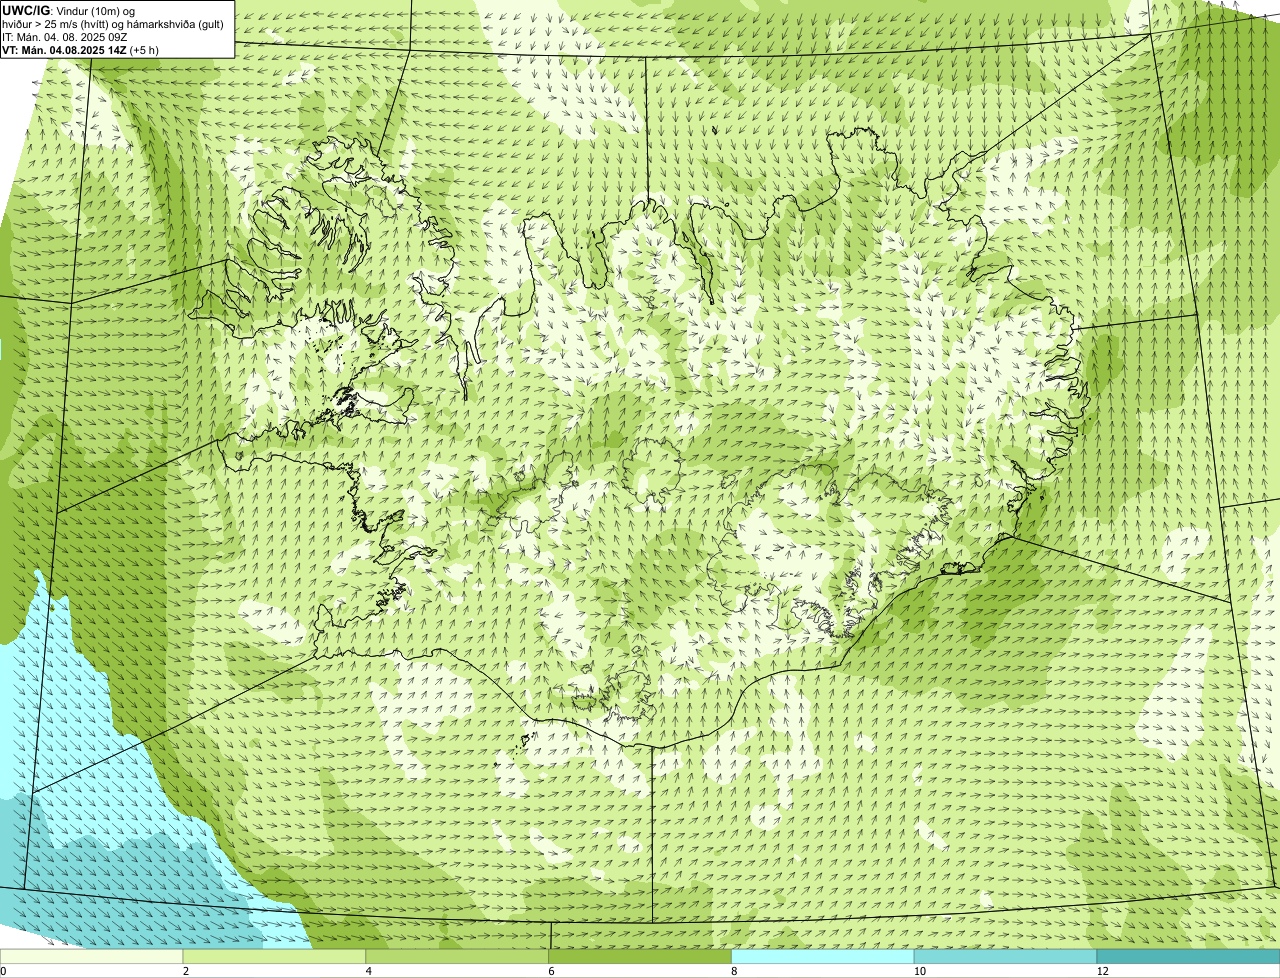Viewport: 1280px width, 978px height.
Task: Click the '4' scale label
Action: pyautogui.click(x=369, y=971)
